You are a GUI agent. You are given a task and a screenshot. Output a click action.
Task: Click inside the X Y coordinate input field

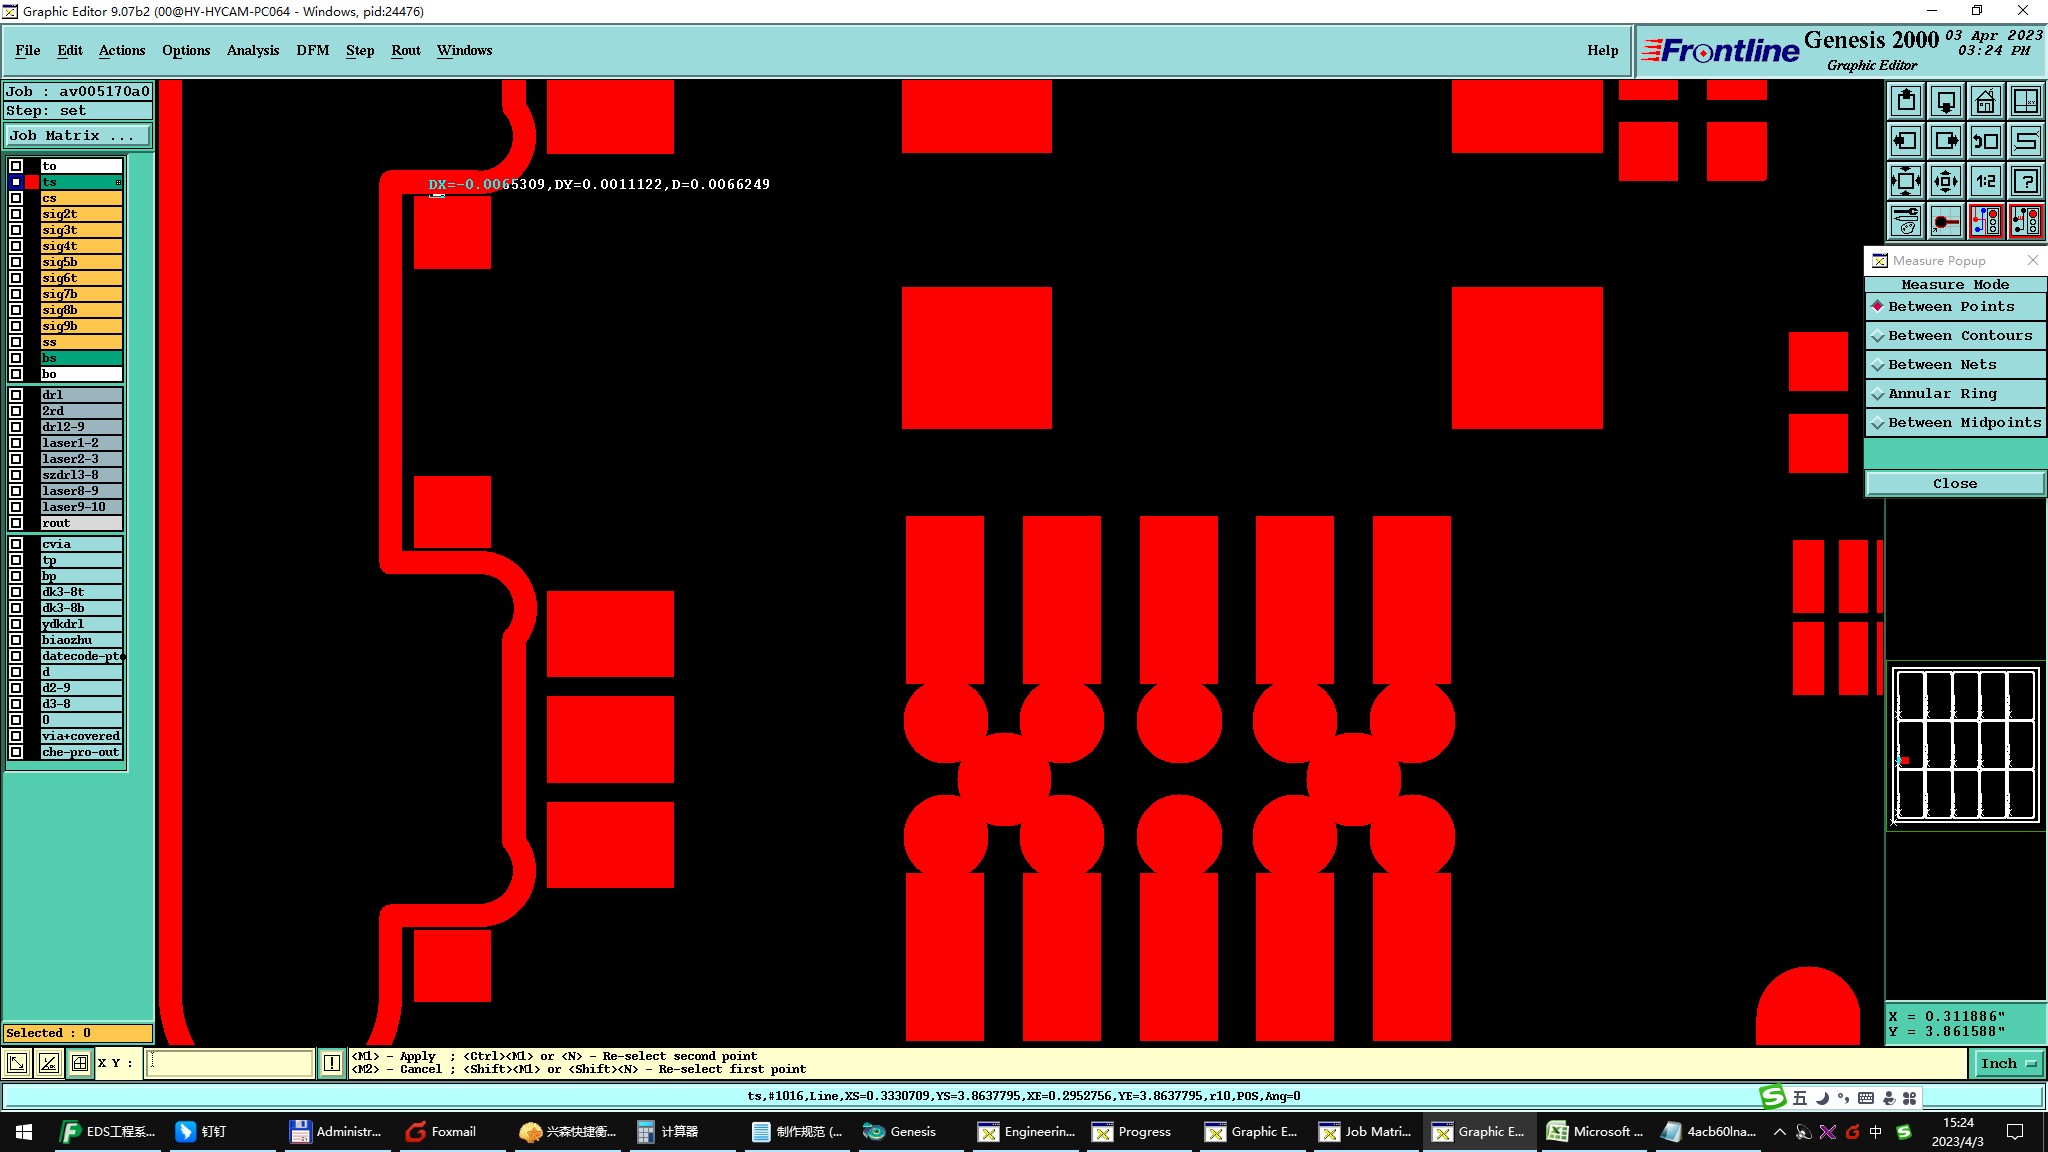tap(230, 1063)
